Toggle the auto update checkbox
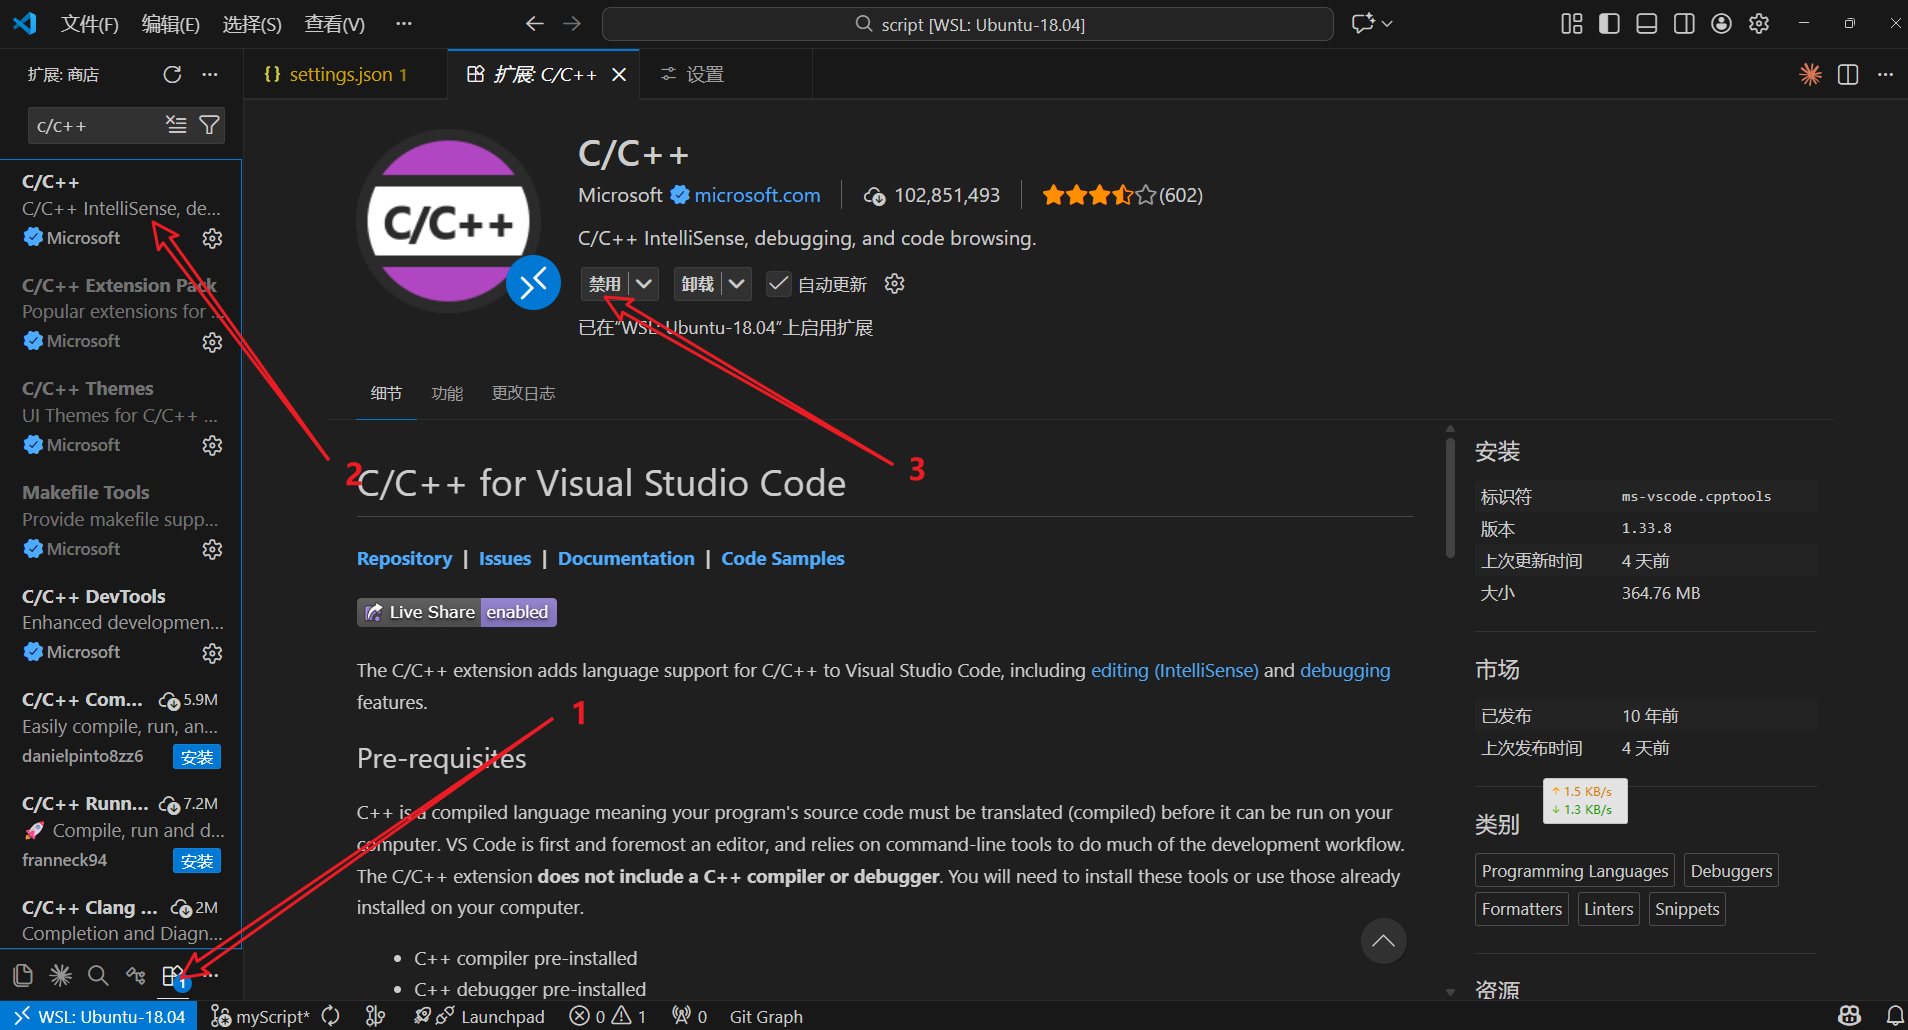1908x1030 pixels. 778,284
